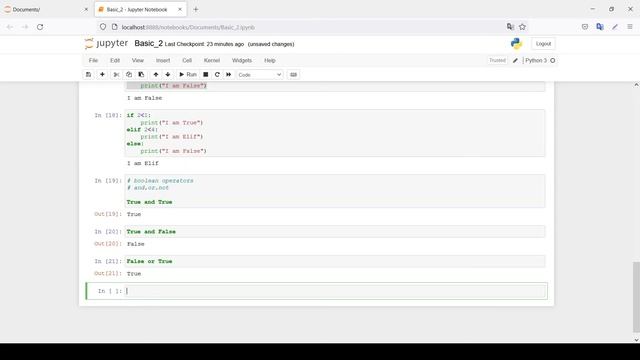Open the Insert menu

pyautogui.click(x=163, y=60)
